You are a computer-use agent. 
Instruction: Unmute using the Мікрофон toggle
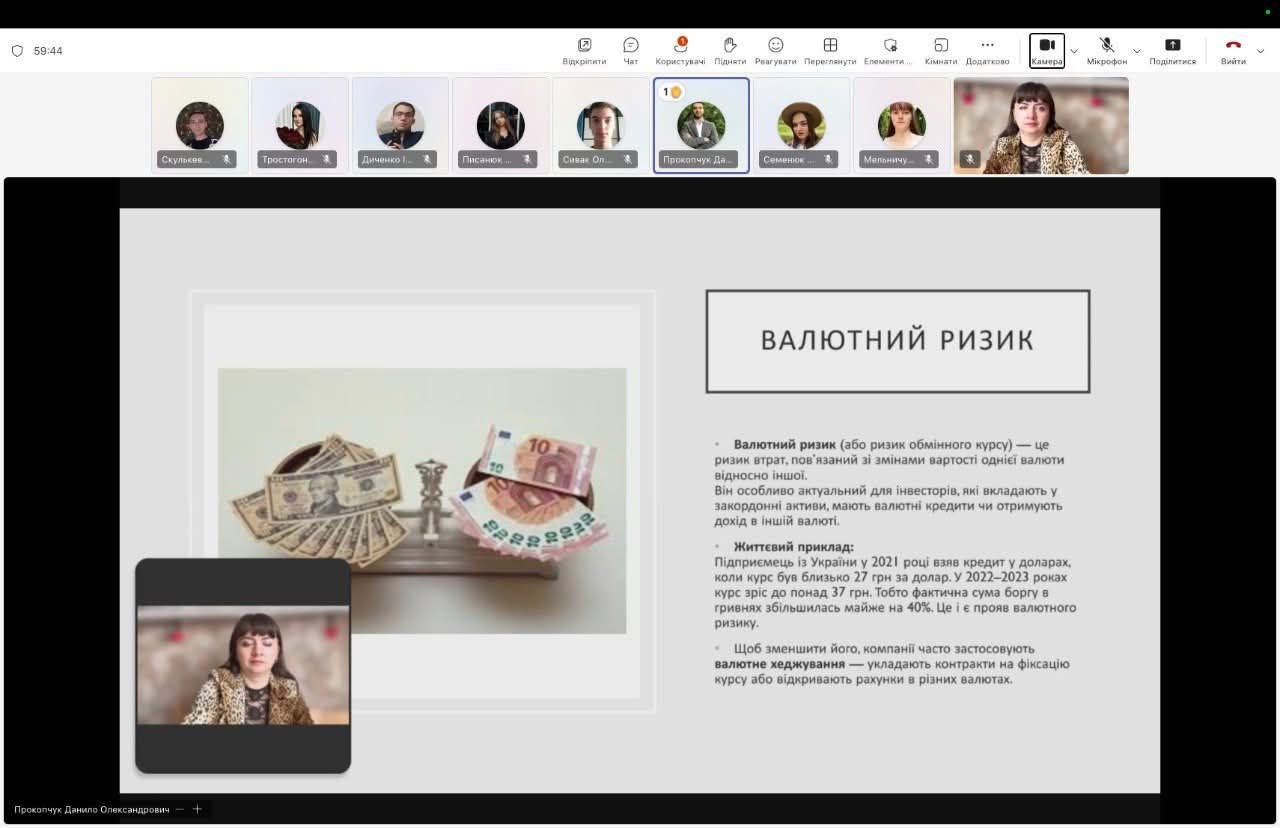click(x=1107, y=46)
